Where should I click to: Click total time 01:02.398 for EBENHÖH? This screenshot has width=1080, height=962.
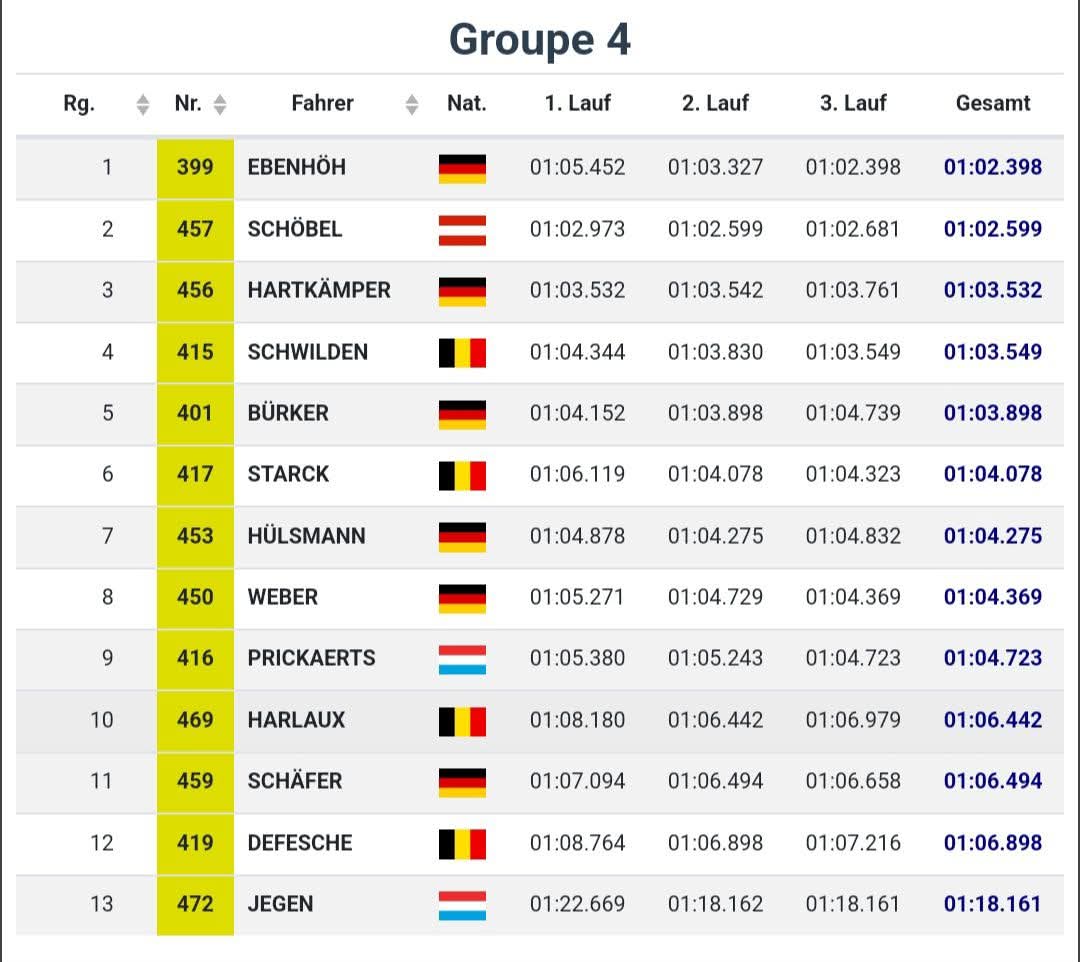pyautogui.click(x=993, y=167)
